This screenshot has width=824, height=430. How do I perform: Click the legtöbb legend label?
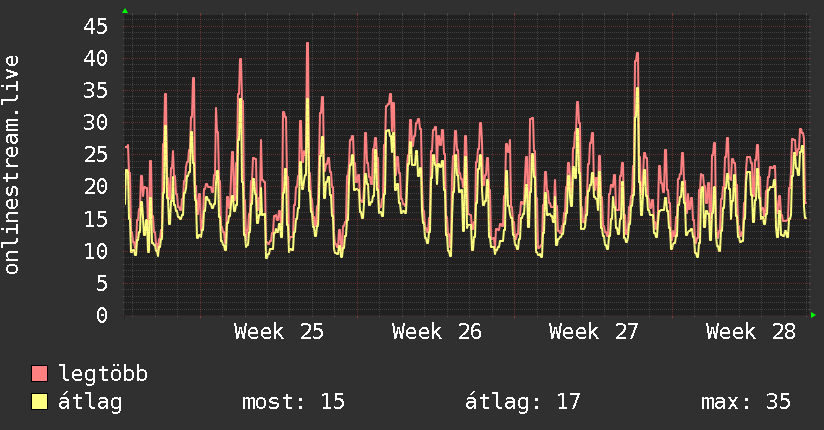pyautogui.click(x=103, y=373)
